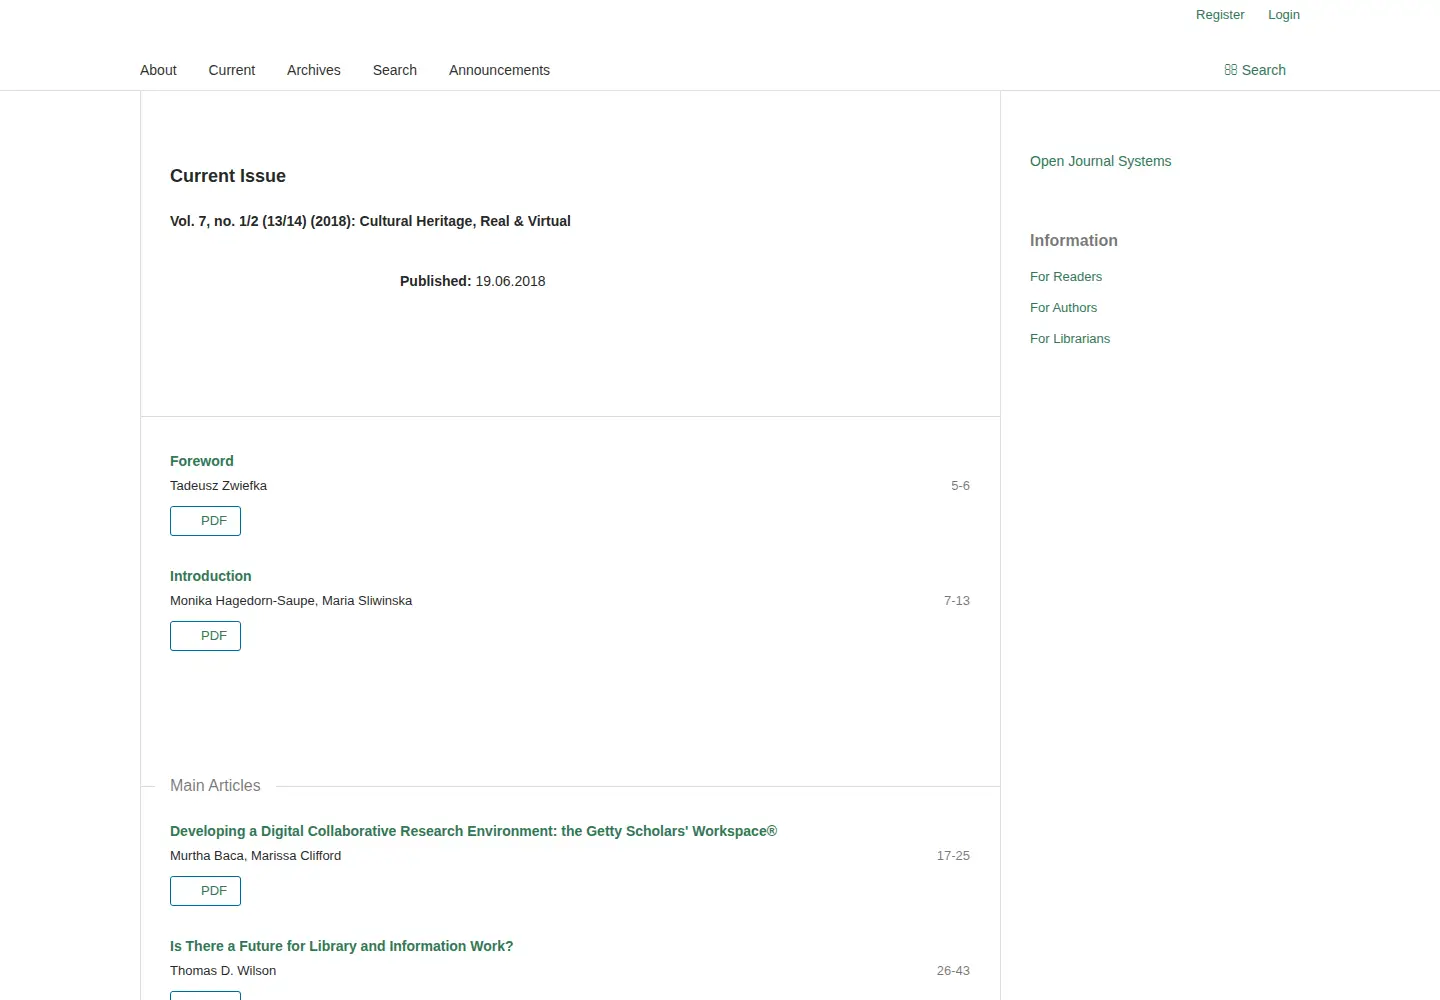Viewport: 1440px width, 1000px height.
Task: Download the Foreword PDF
Action: coord(205,521)
